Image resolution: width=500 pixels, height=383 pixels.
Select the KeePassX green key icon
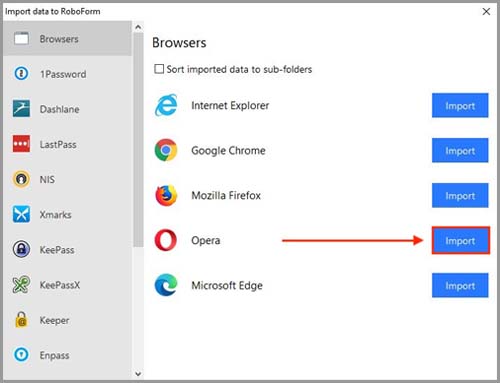pyautogui.click(x=21, y=285)
